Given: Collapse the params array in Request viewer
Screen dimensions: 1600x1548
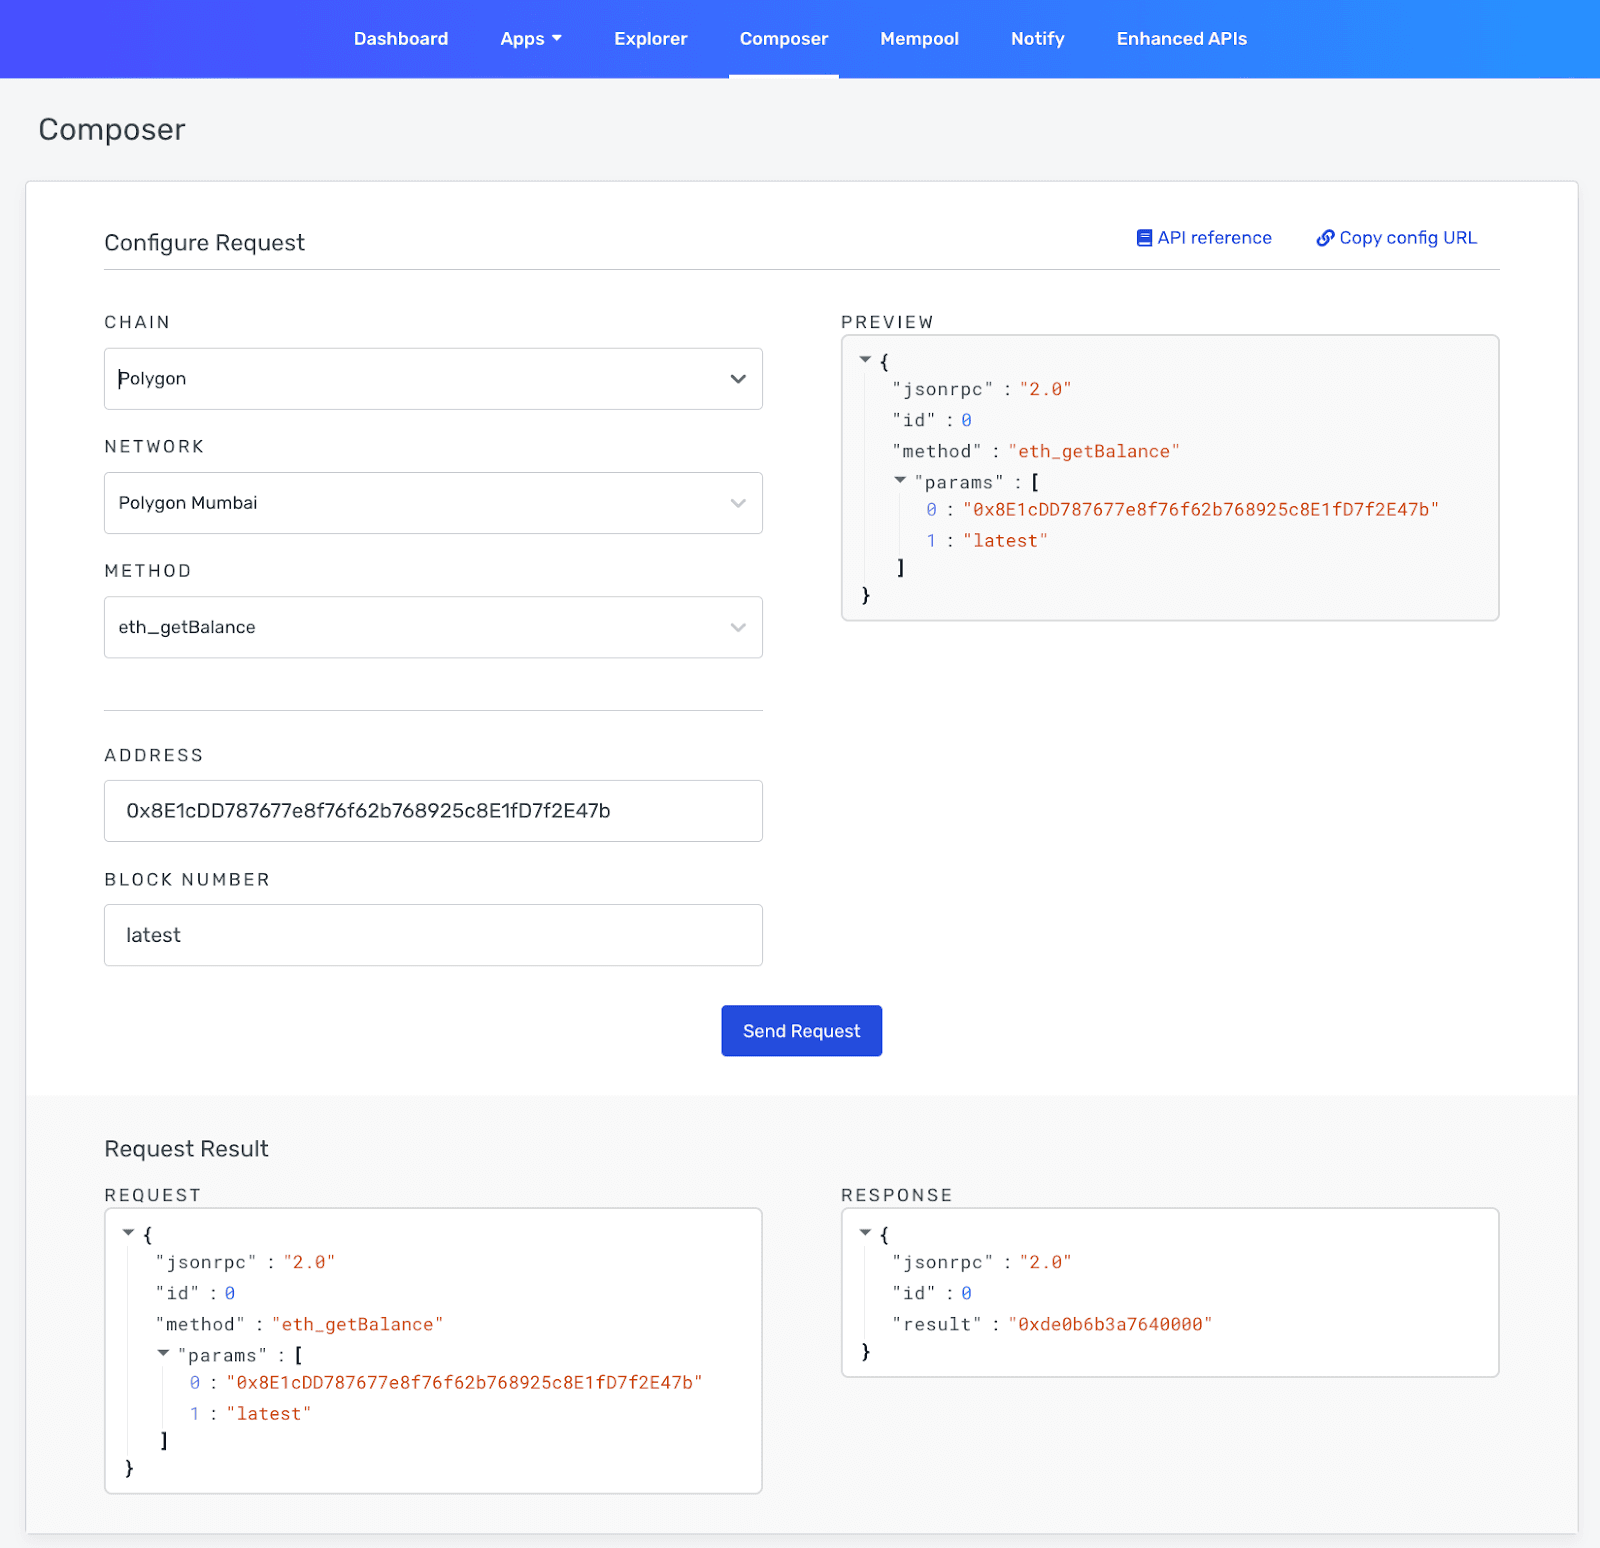Looking at the screenshot, I should click(x=163, y=1354).
